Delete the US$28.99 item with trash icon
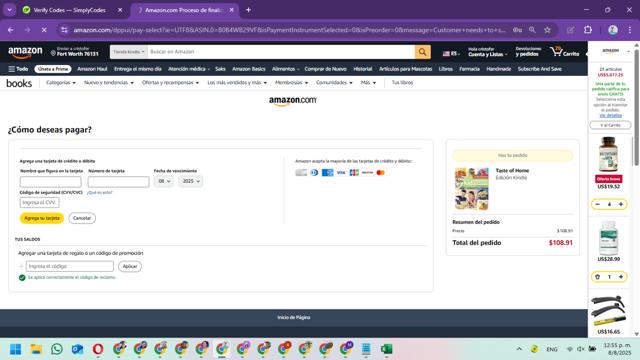The height and width of the screenshot is (360, 640). click(598, 277)
